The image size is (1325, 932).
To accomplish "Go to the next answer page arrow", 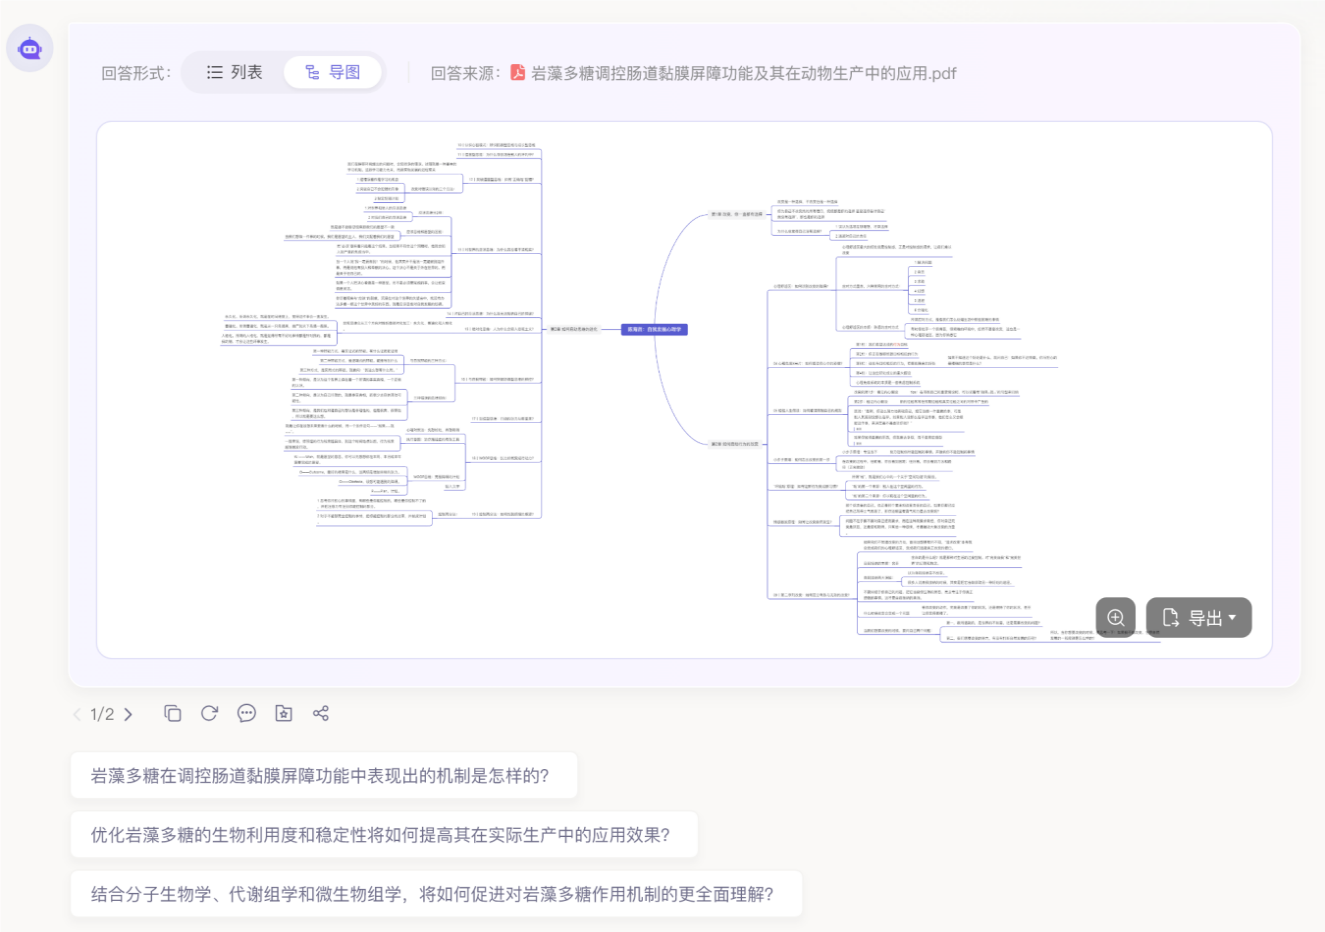I will [128, 714].
